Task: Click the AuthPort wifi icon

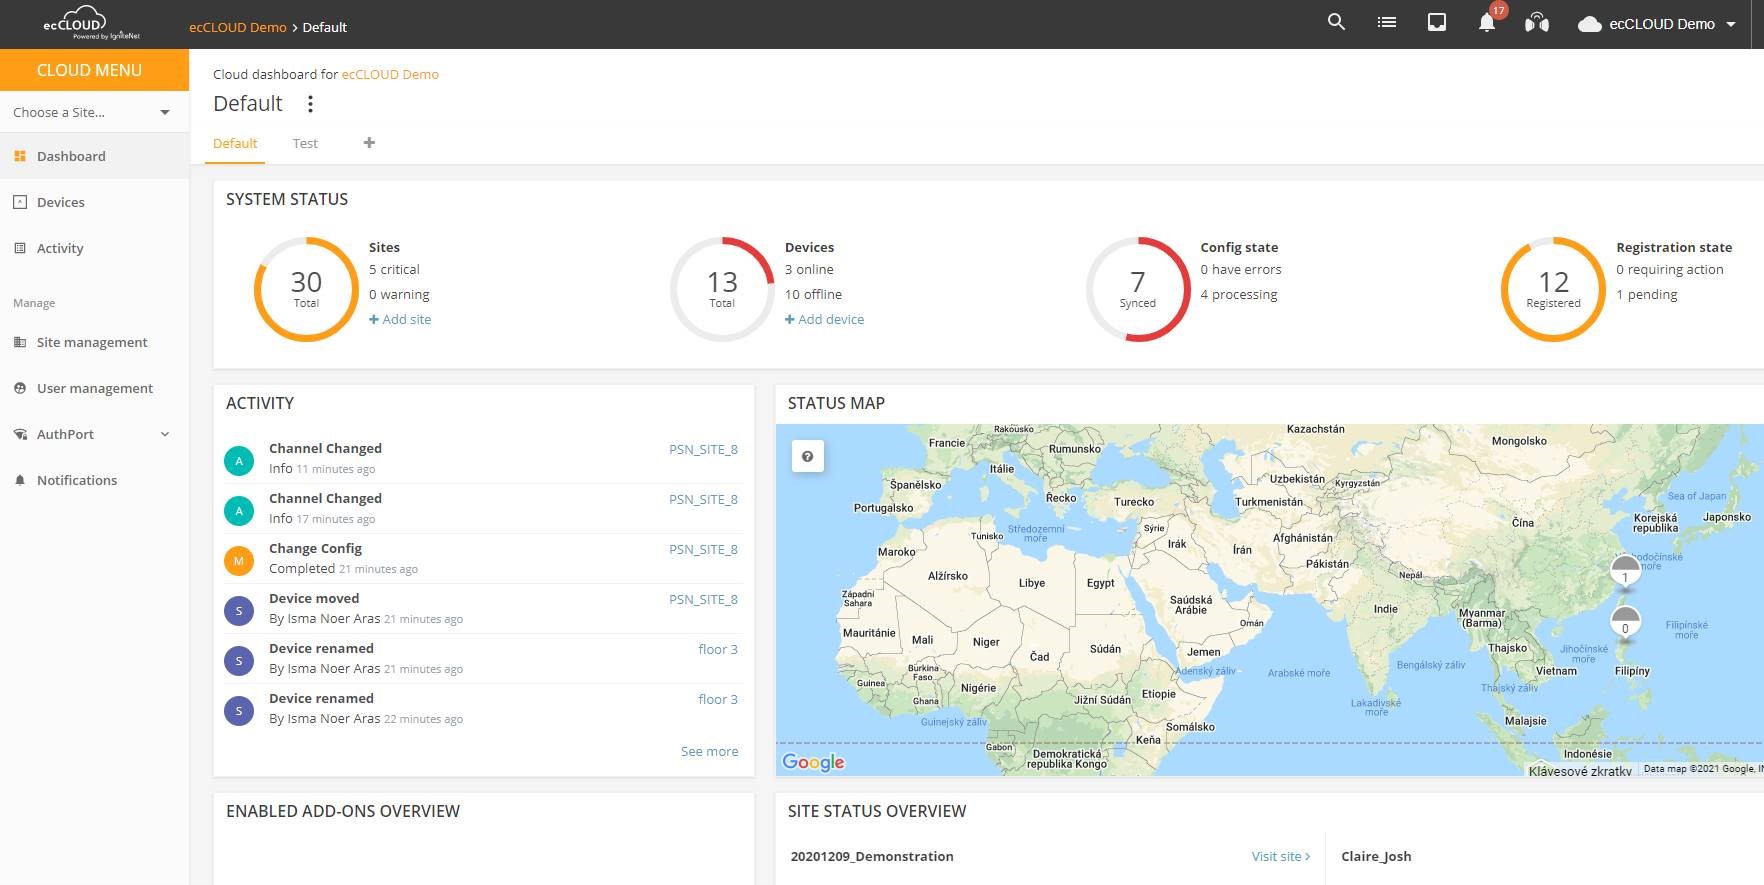Action: [20, 434]
